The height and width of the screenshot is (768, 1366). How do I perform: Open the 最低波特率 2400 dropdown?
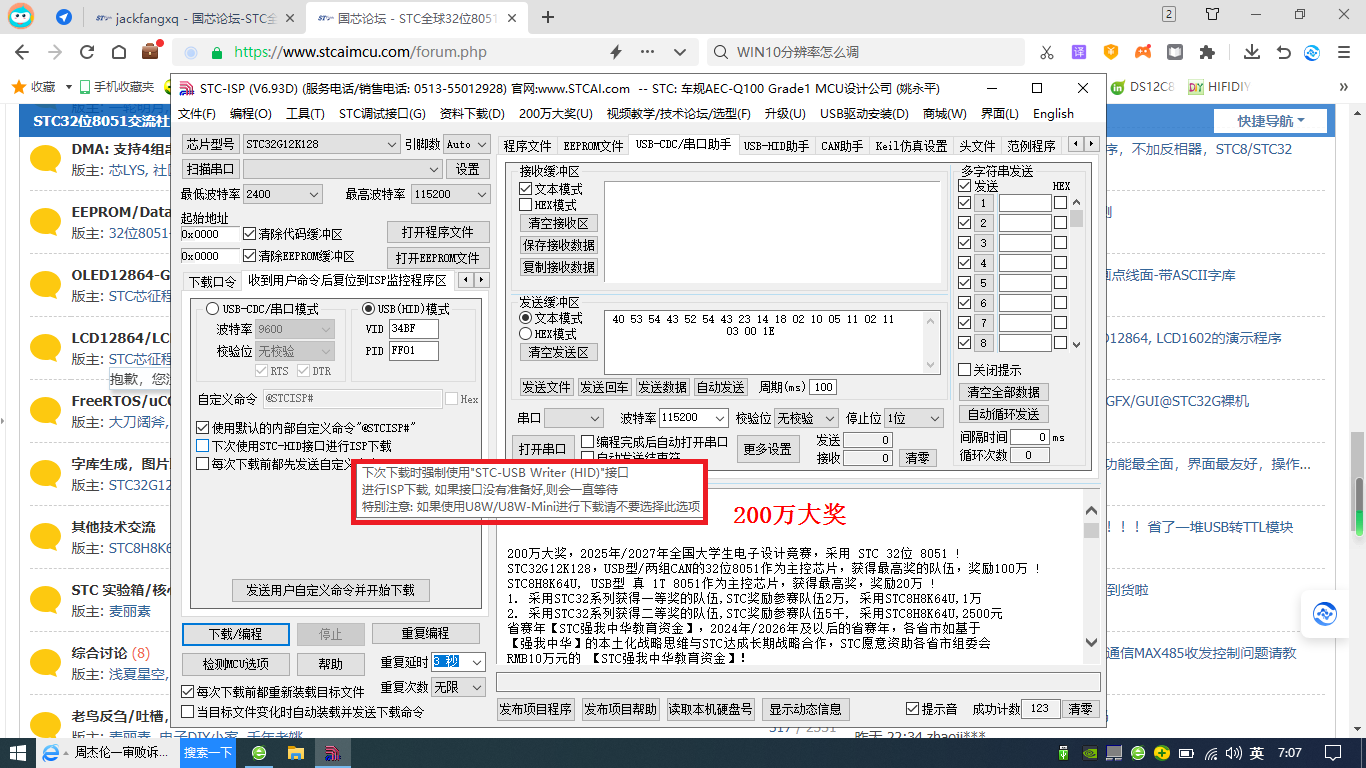click(x=282, y=194)
